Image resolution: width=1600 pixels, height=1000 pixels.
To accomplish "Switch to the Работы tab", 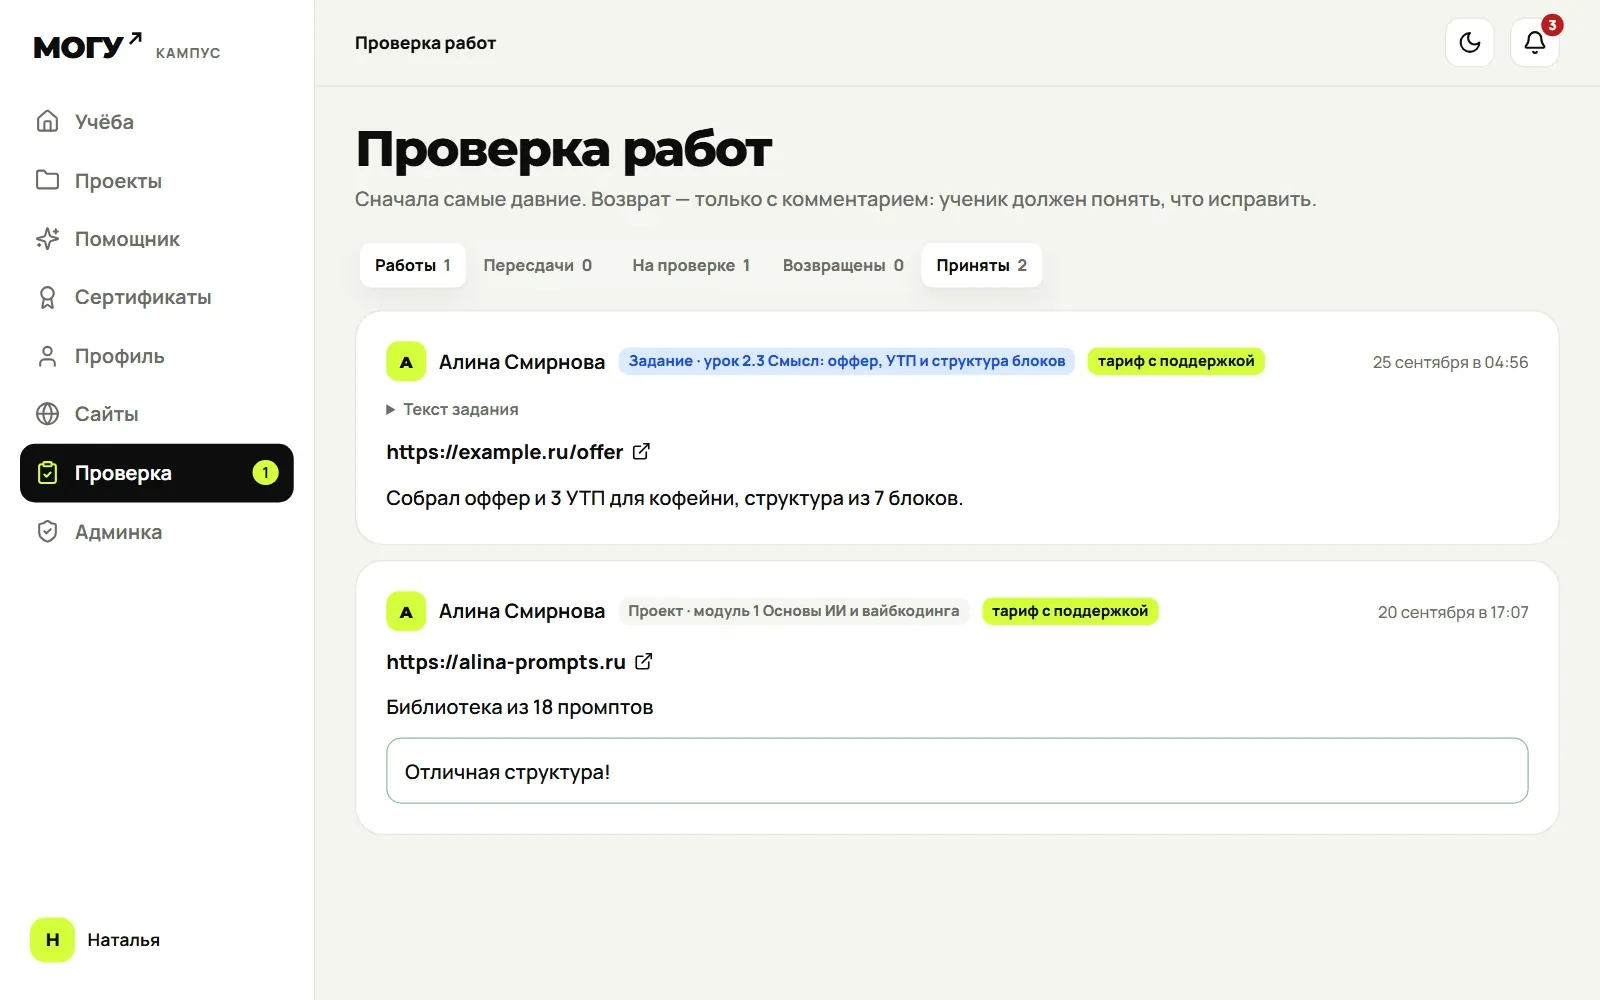I will pyautogui.click(x=413, y=265).
